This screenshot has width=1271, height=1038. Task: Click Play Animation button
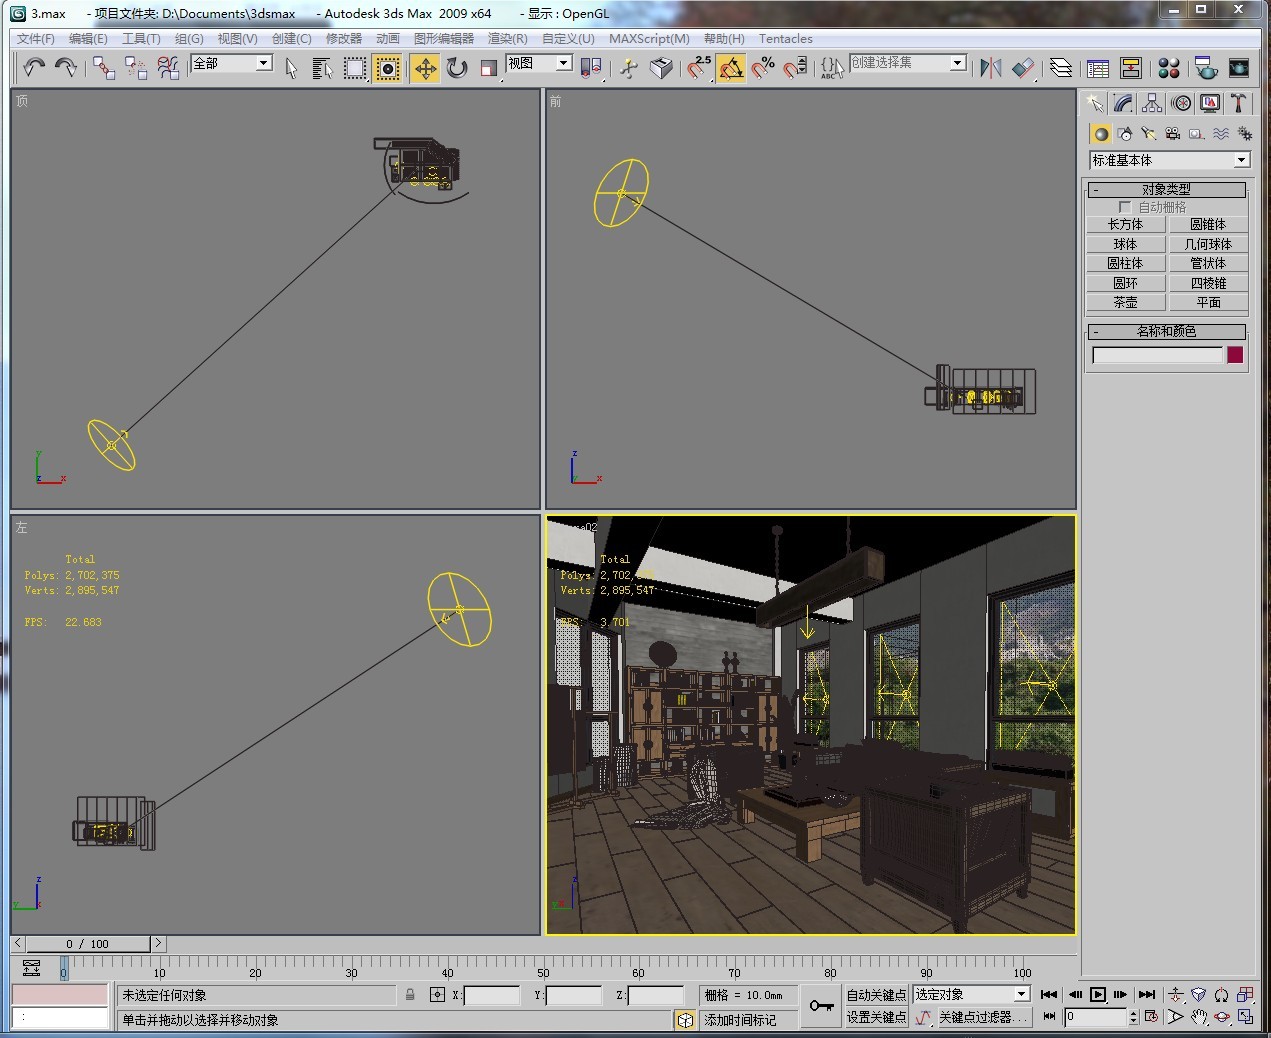pos(1097,994)
